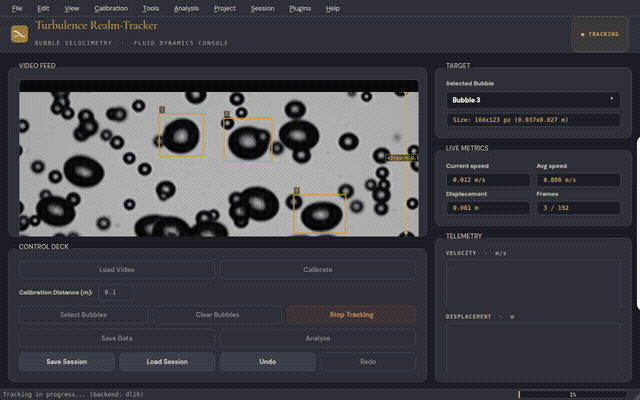Click the Analyze button
The image size is (640, 400).
pyautogui.click(x=318, y=338)
